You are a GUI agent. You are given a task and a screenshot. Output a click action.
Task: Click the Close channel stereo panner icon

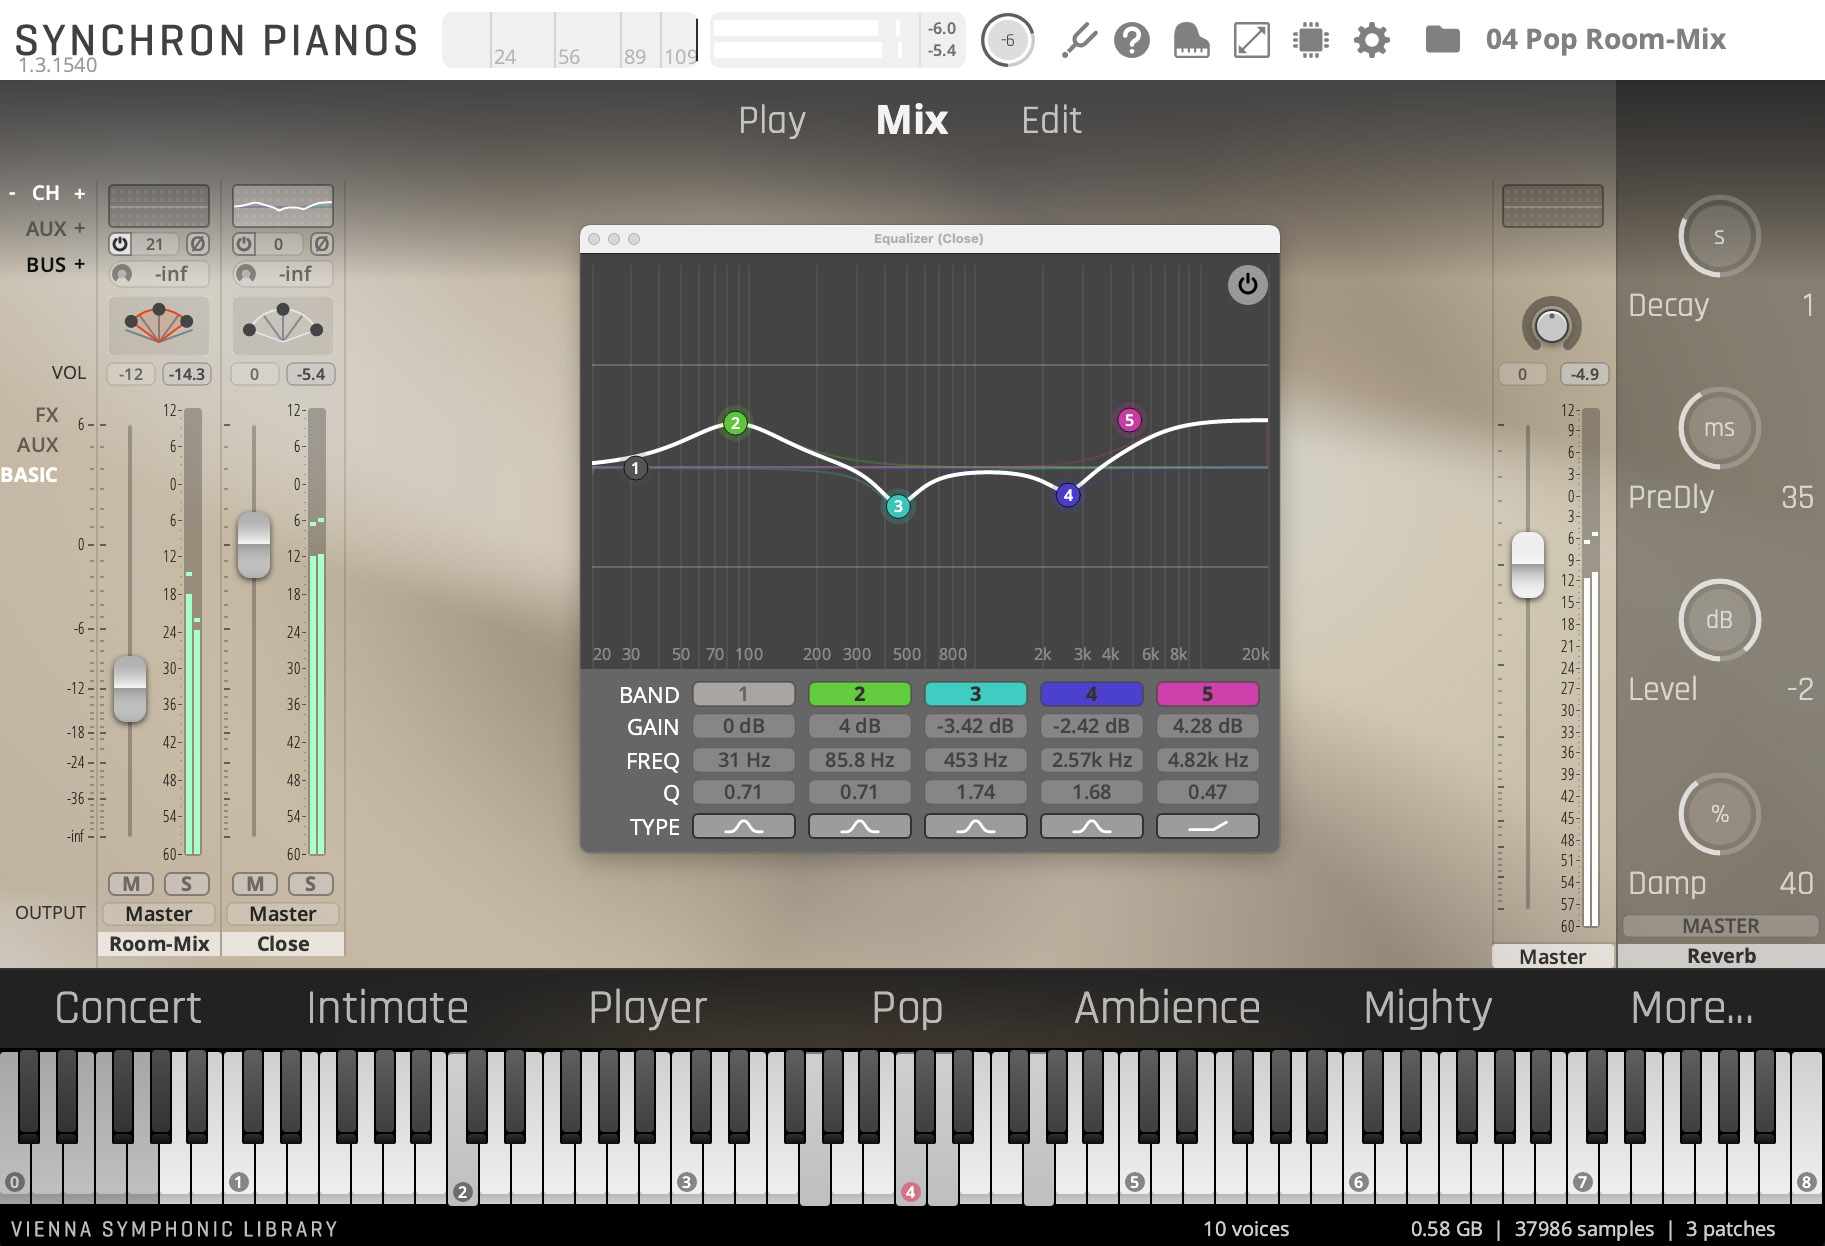(282, 325)
